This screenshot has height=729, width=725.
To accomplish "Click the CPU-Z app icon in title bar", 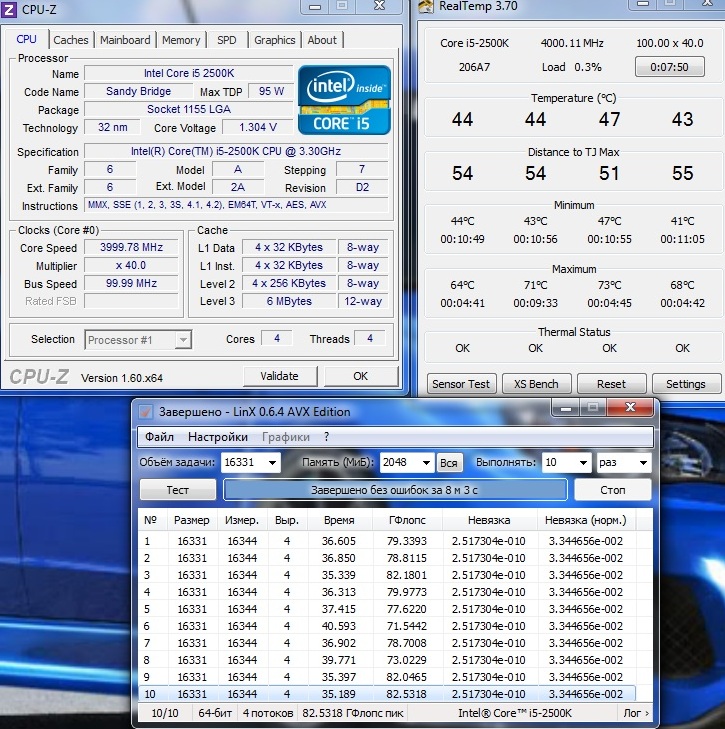I will [9, 8].
